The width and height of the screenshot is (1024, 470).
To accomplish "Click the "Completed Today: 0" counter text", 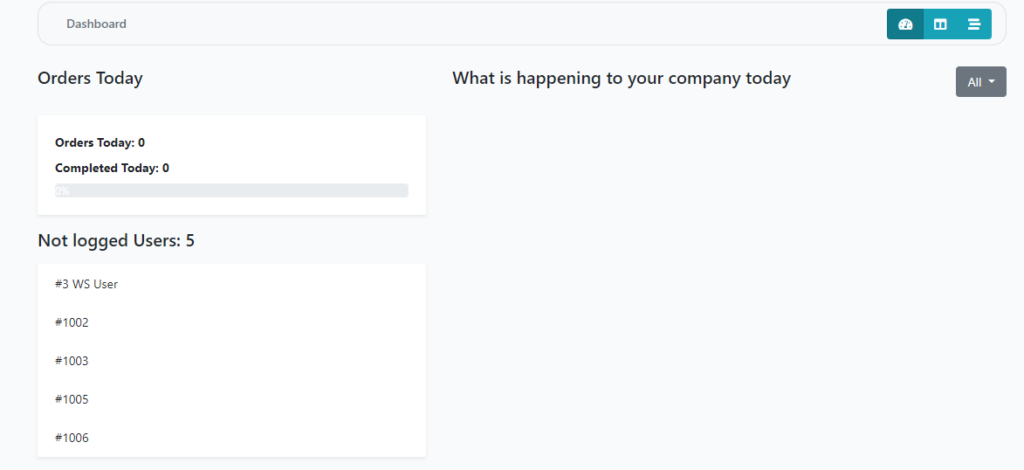I will pyautogui.click(x=112, y=168).
